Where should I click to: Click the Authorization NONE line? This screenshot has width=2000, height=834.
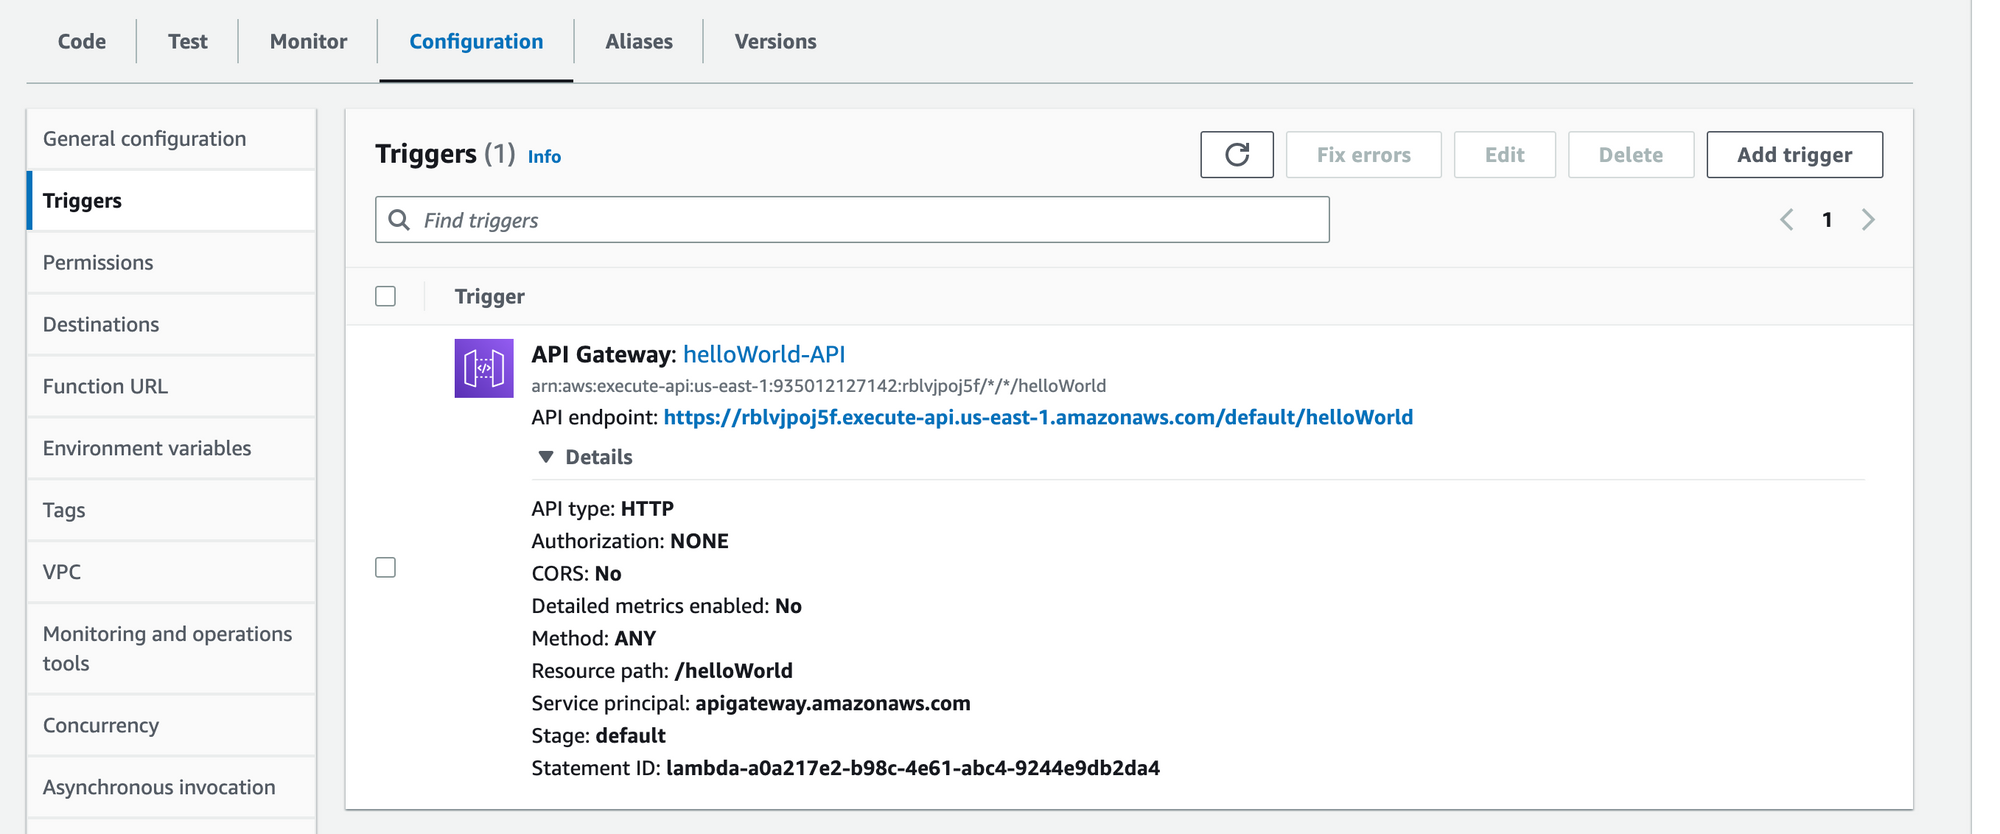click(x=630, y=541)
